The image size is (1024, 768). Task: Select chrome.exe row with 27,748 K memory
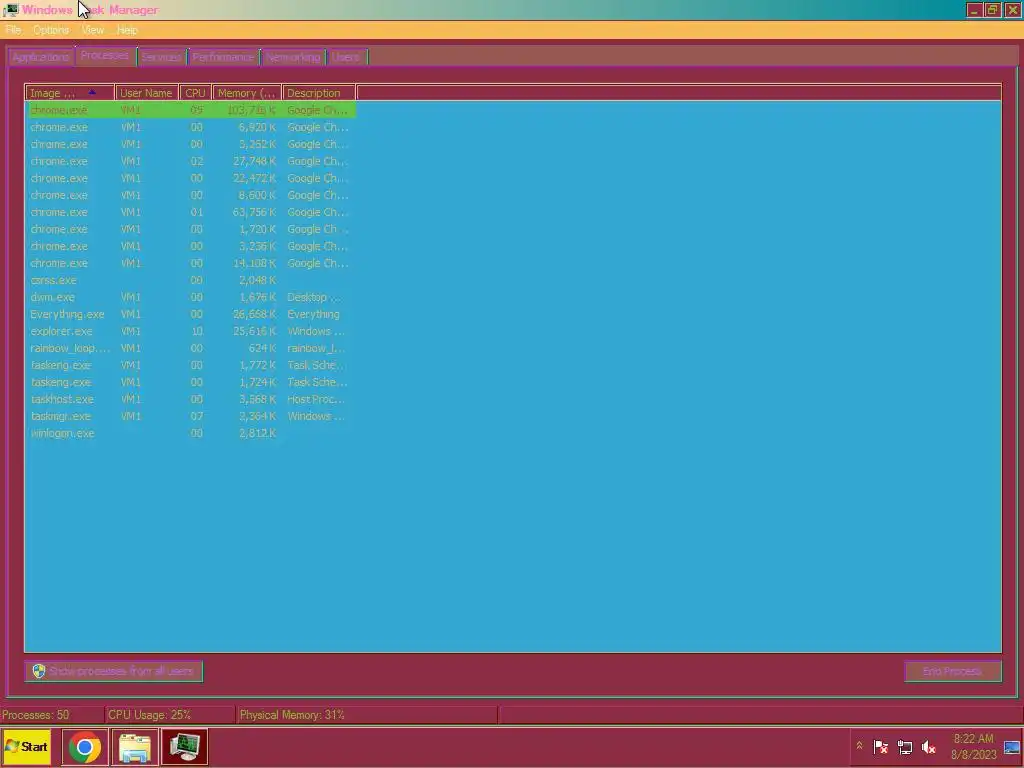coord(191,161)
